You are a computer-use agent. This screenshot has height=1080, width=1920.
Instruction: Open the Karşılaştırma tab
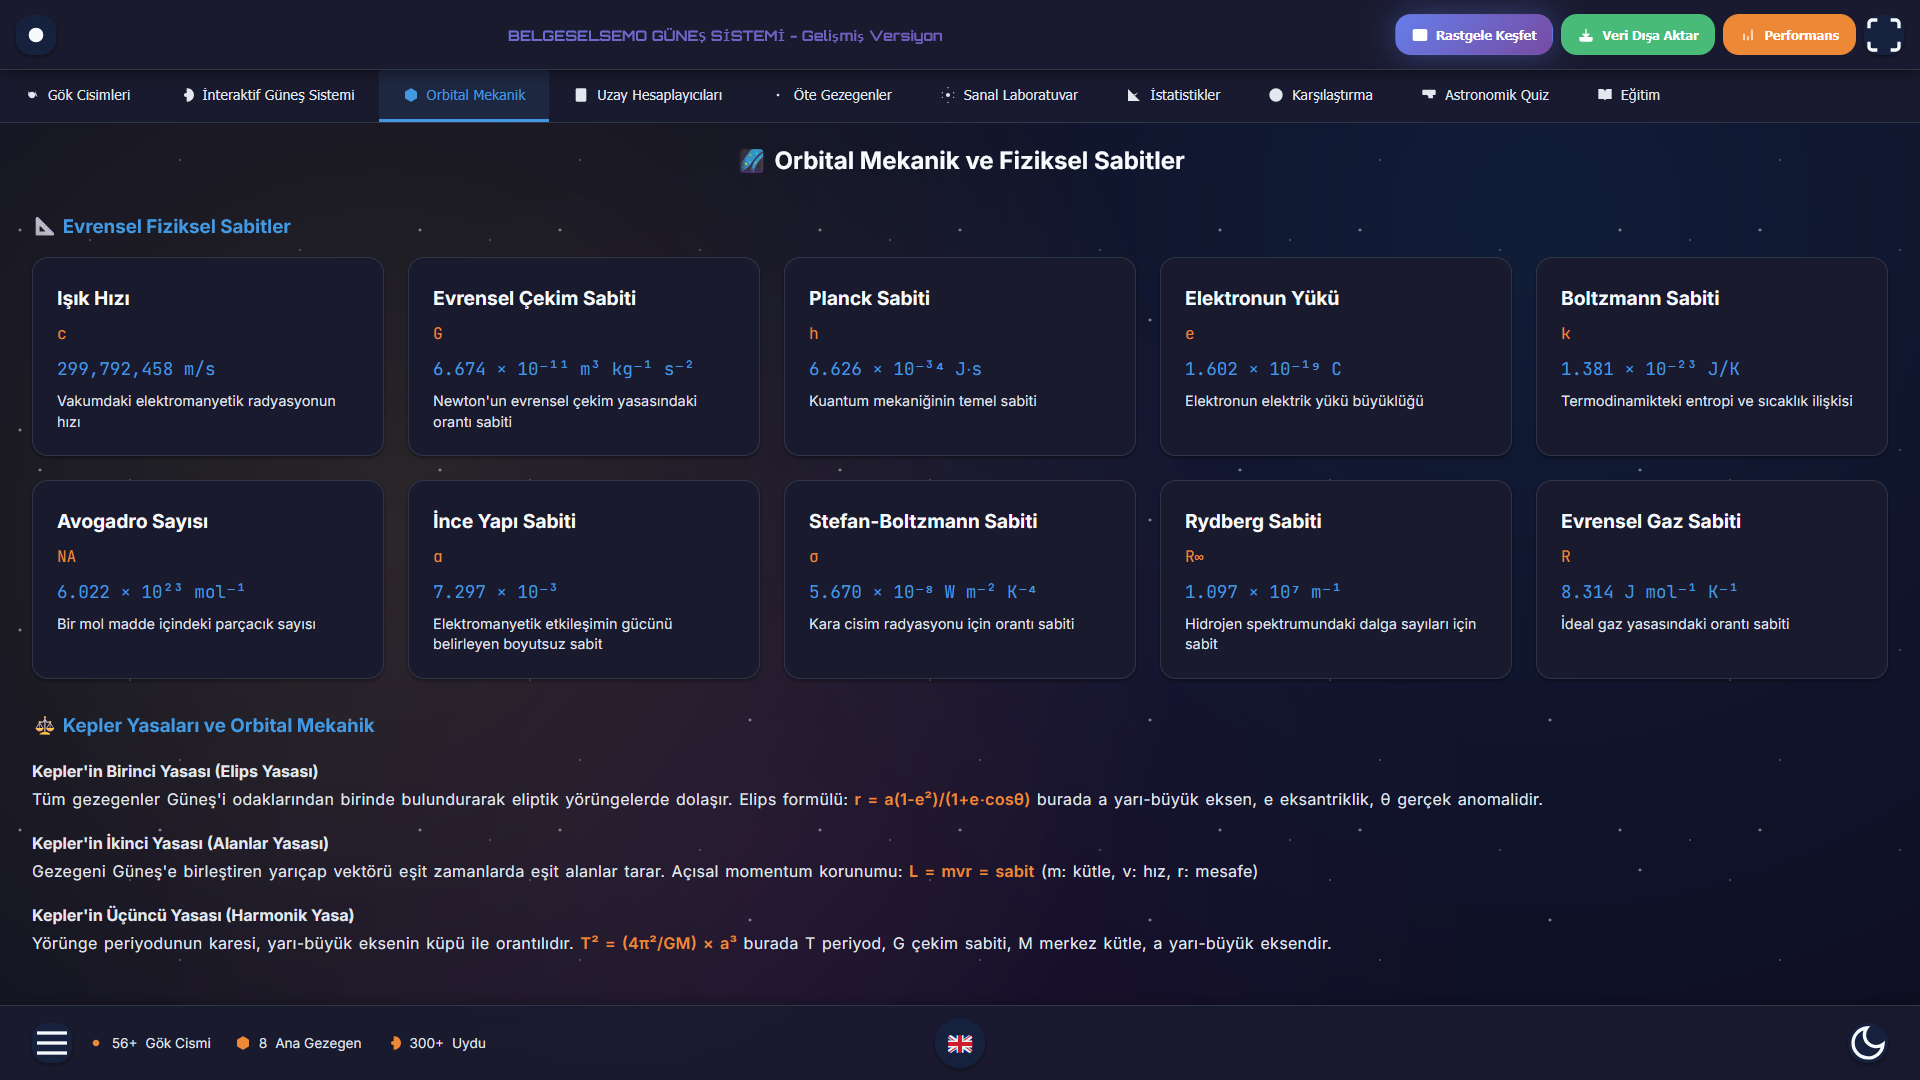(1320, 95)
